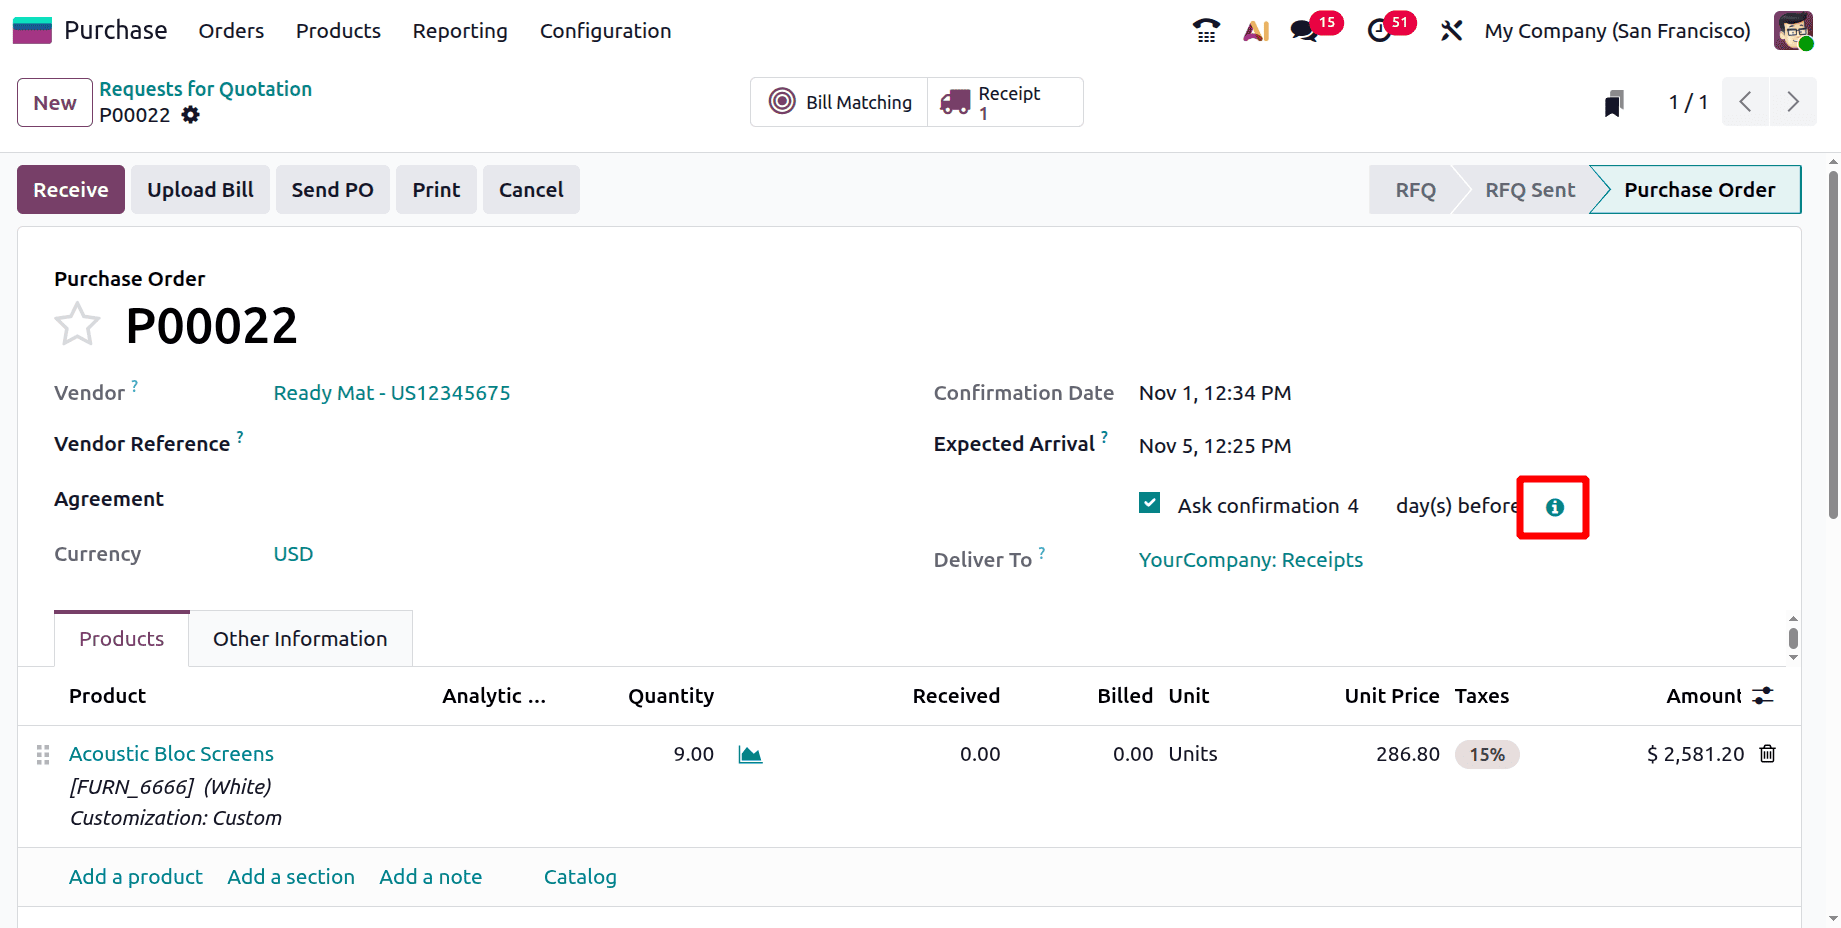Open column options next to Amount header
Image resolution: width=1841 pixels, height=928 pixels.
point(1763,695)
